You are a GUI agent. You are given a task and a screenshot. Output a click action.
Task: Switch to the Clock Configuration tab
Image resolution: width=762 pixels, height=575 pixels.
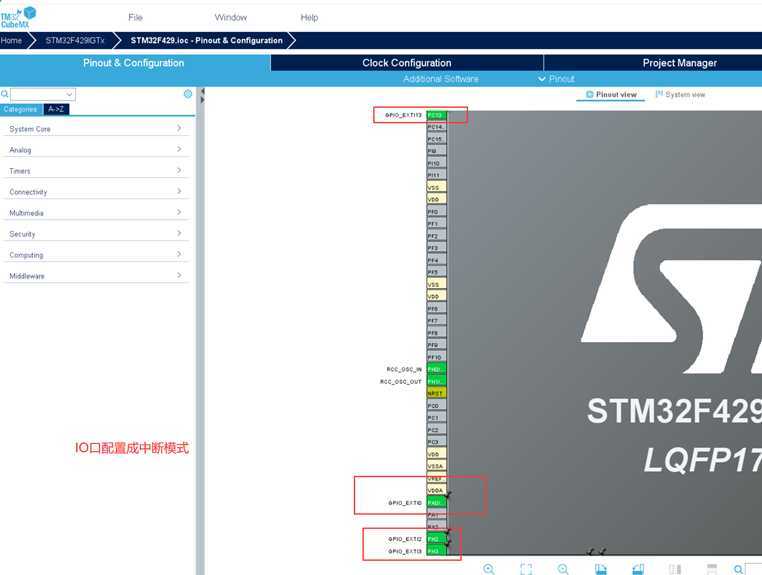tap(407, 63)
